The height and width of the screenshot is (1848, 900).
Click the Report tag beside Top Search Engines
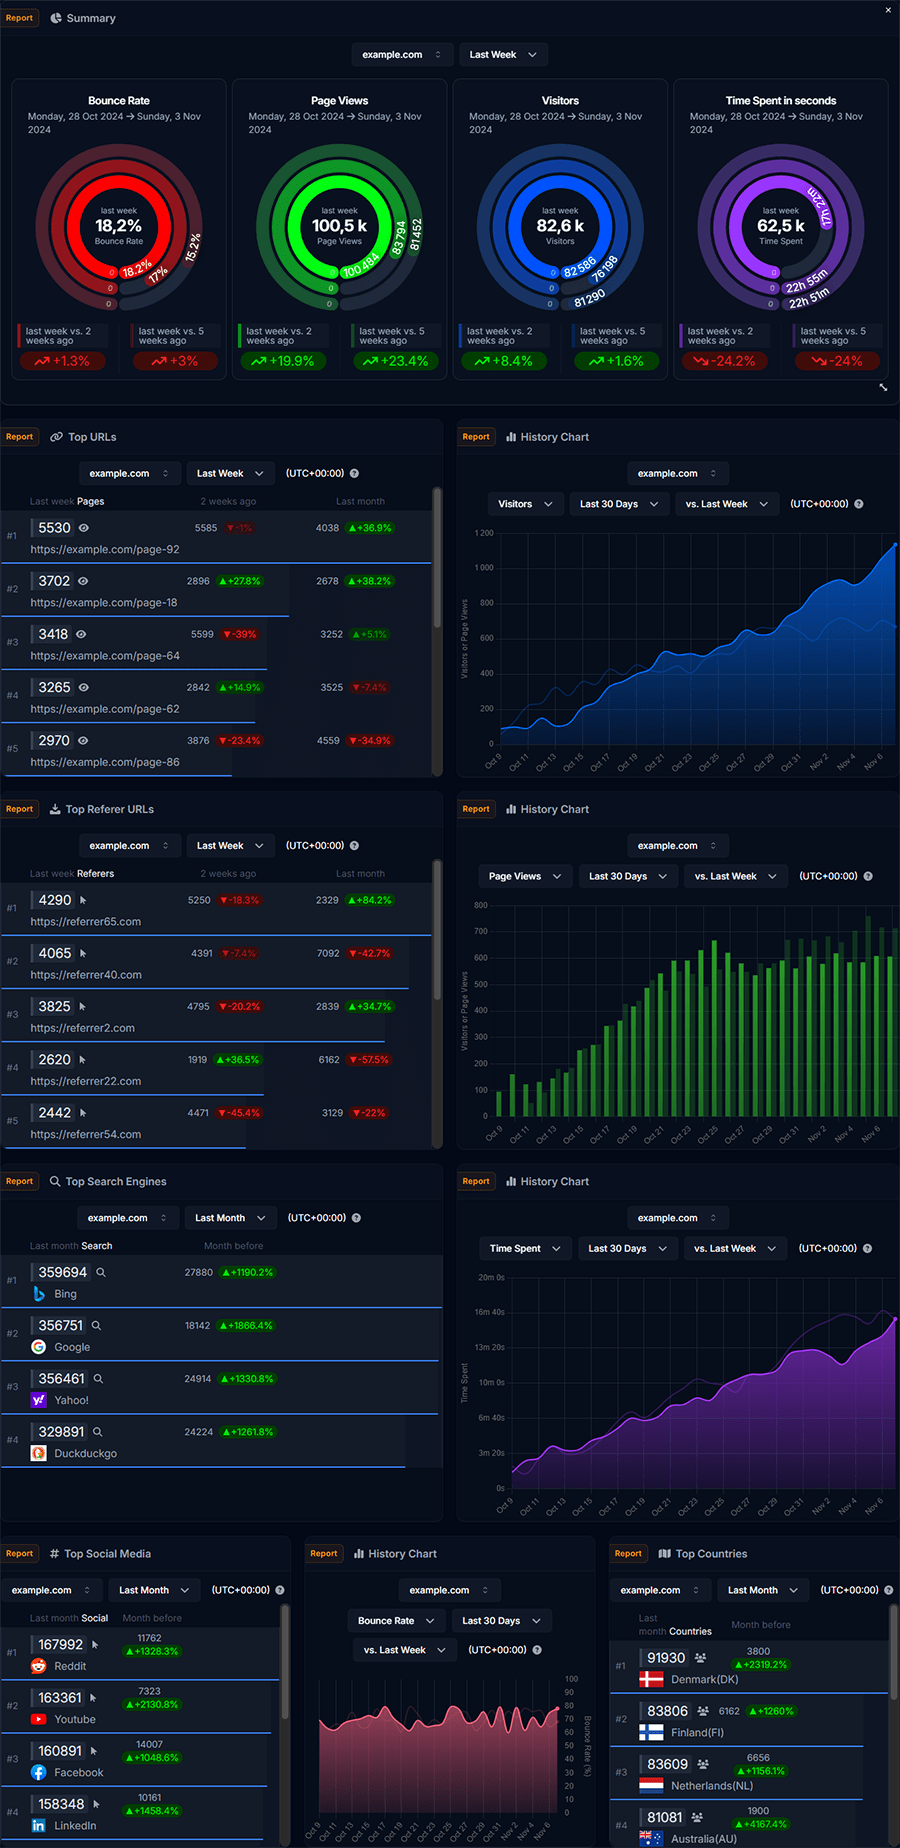[x=19, y=1181]
